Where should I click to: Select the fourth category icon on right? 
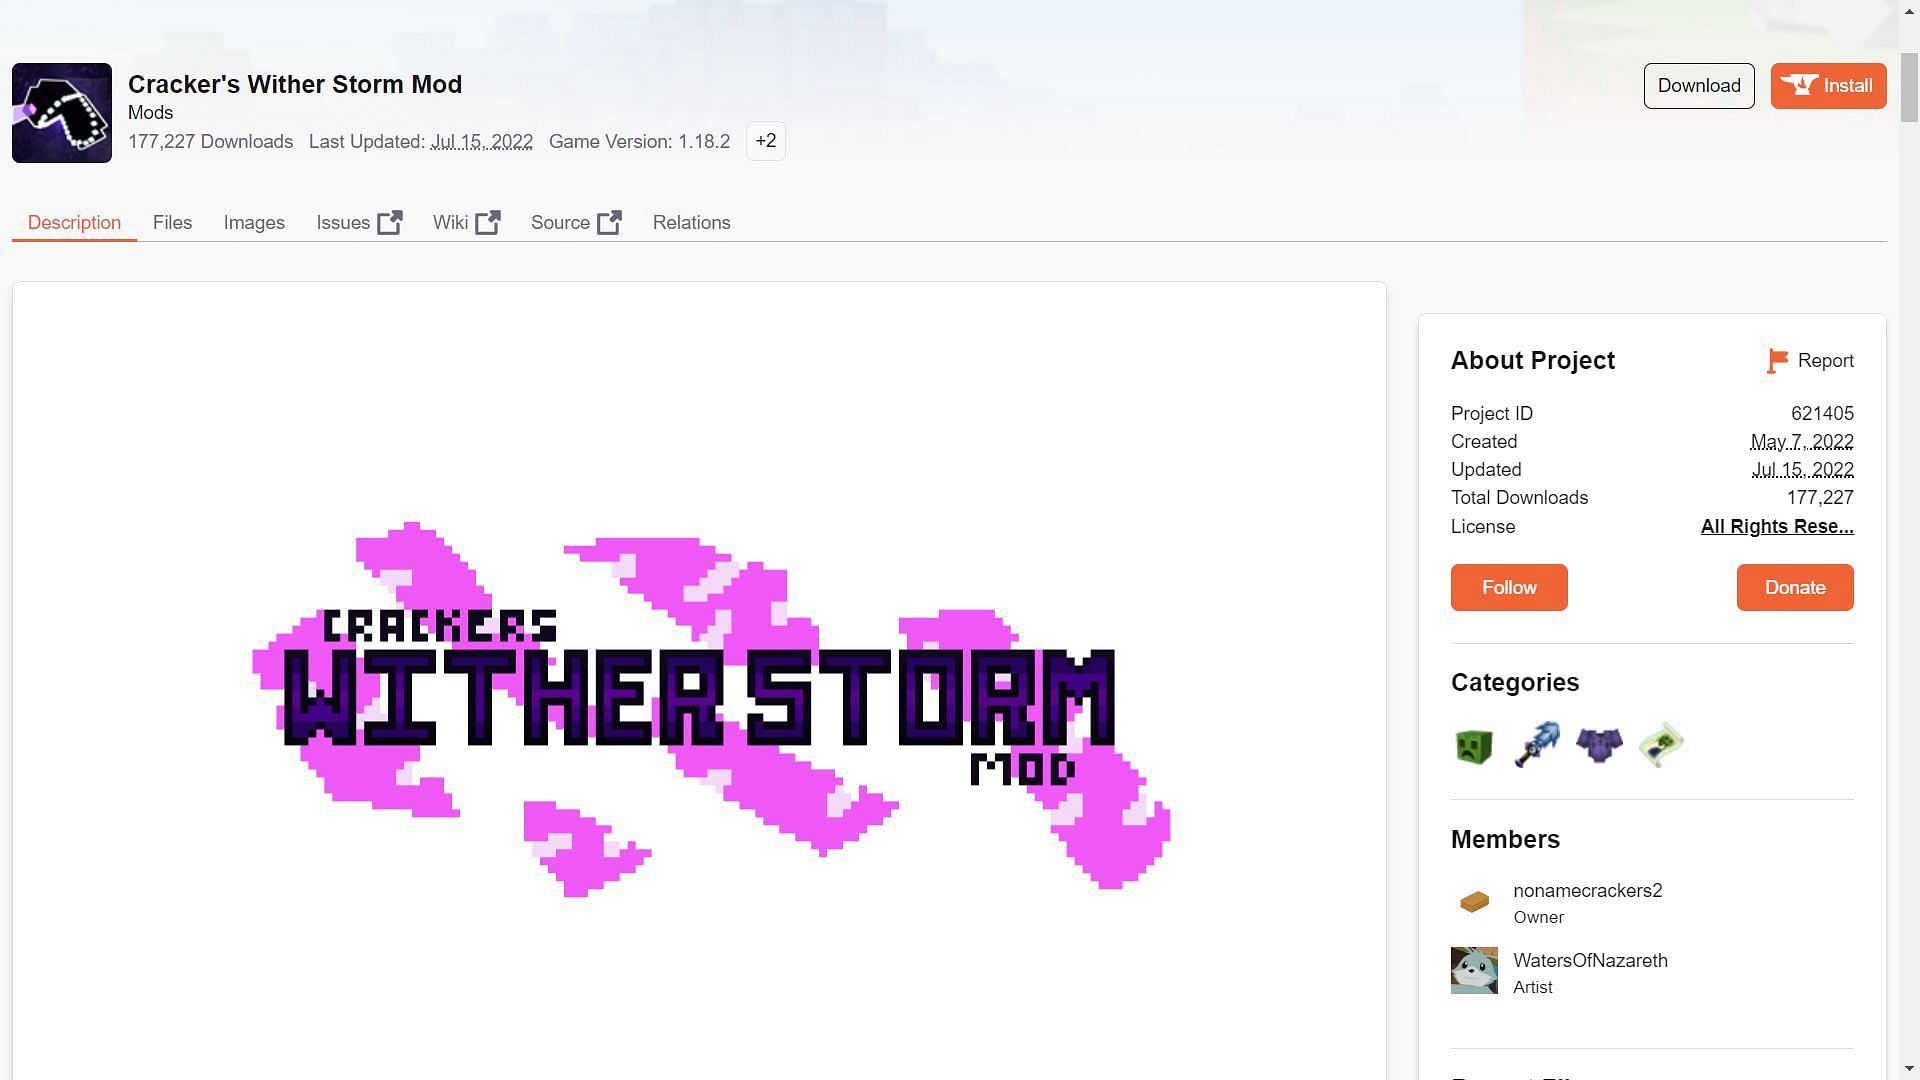pos(1659,744)
